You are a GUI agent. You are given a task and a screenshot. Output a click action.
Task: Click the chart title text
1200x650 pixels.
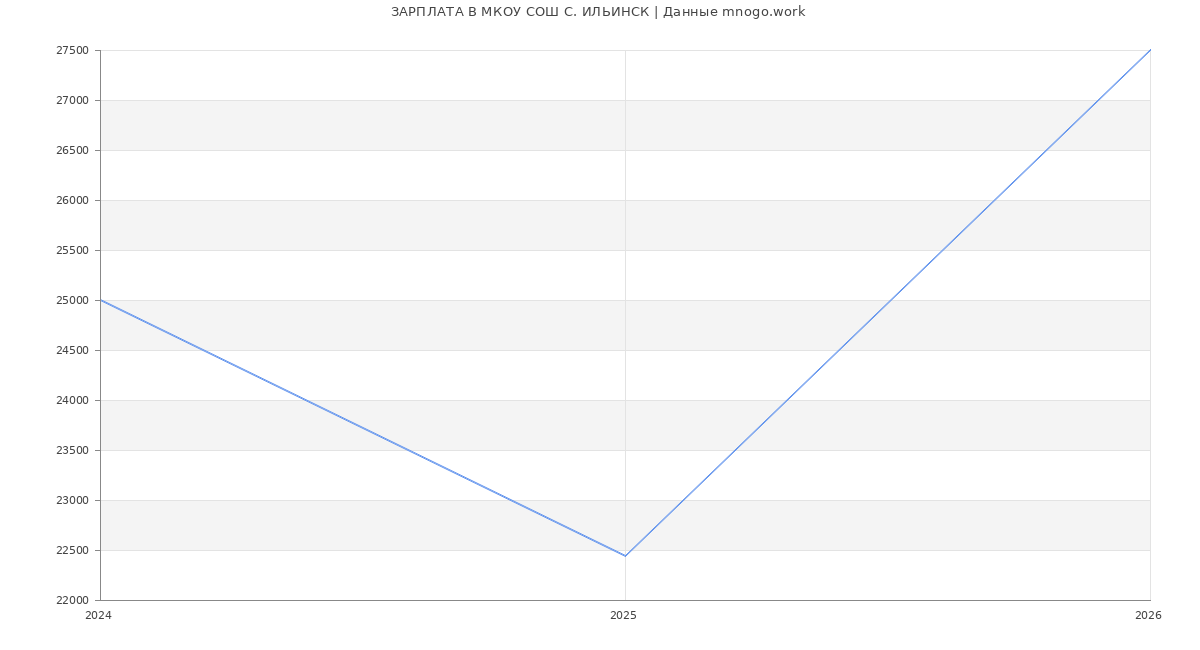(x=598, y=12)
